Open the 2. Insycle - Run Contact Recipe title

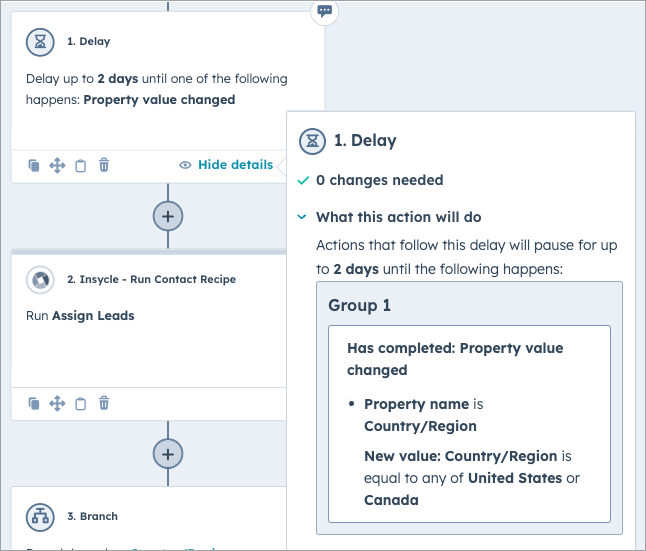click(x=152, y=279)
